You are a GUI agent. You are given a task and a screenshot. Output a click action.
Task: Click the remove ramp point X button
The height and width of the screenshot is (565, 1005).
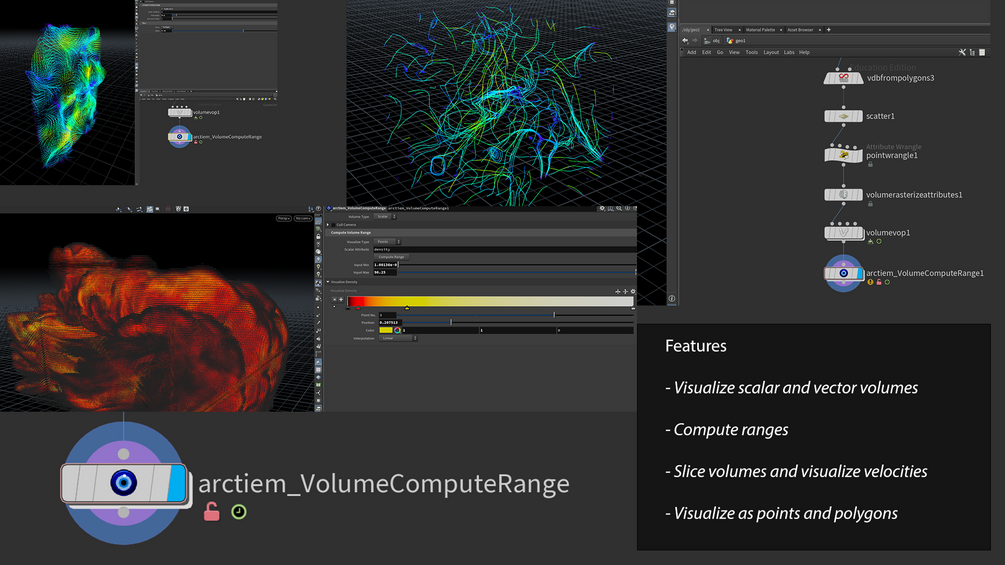click(x=334, y=299)
